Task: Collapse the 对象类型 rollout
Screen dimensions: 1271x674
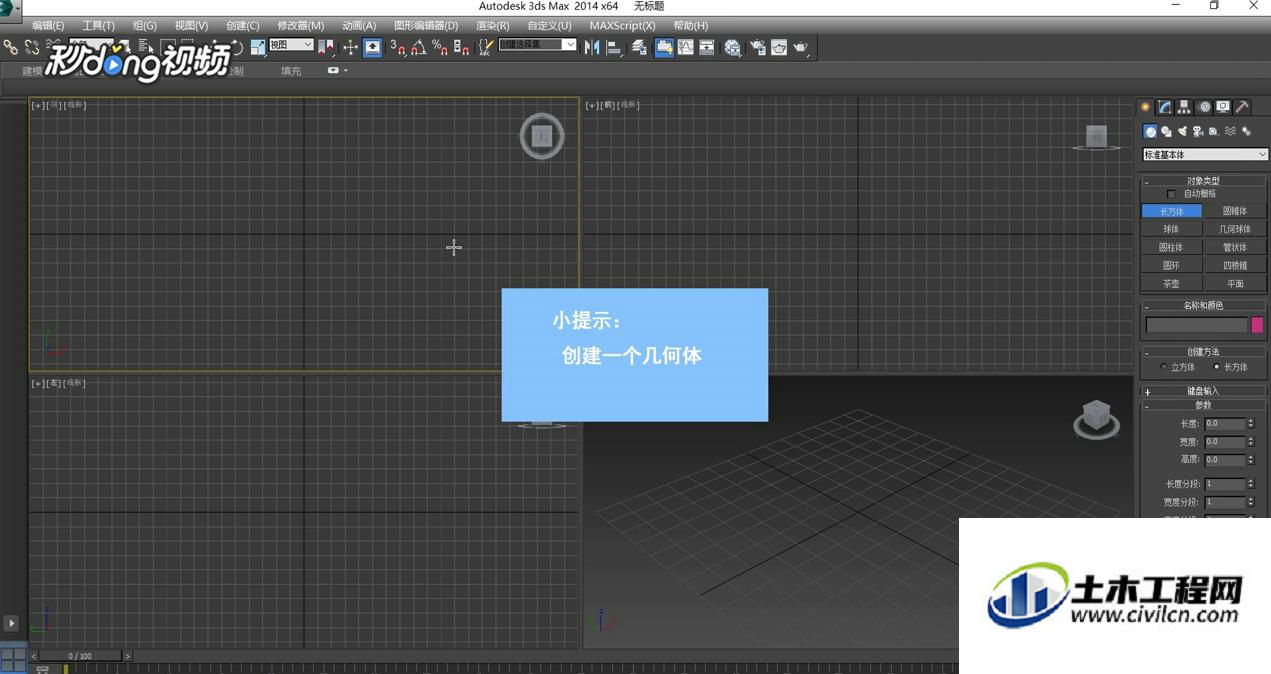Action: click(x=1204, y=181)
